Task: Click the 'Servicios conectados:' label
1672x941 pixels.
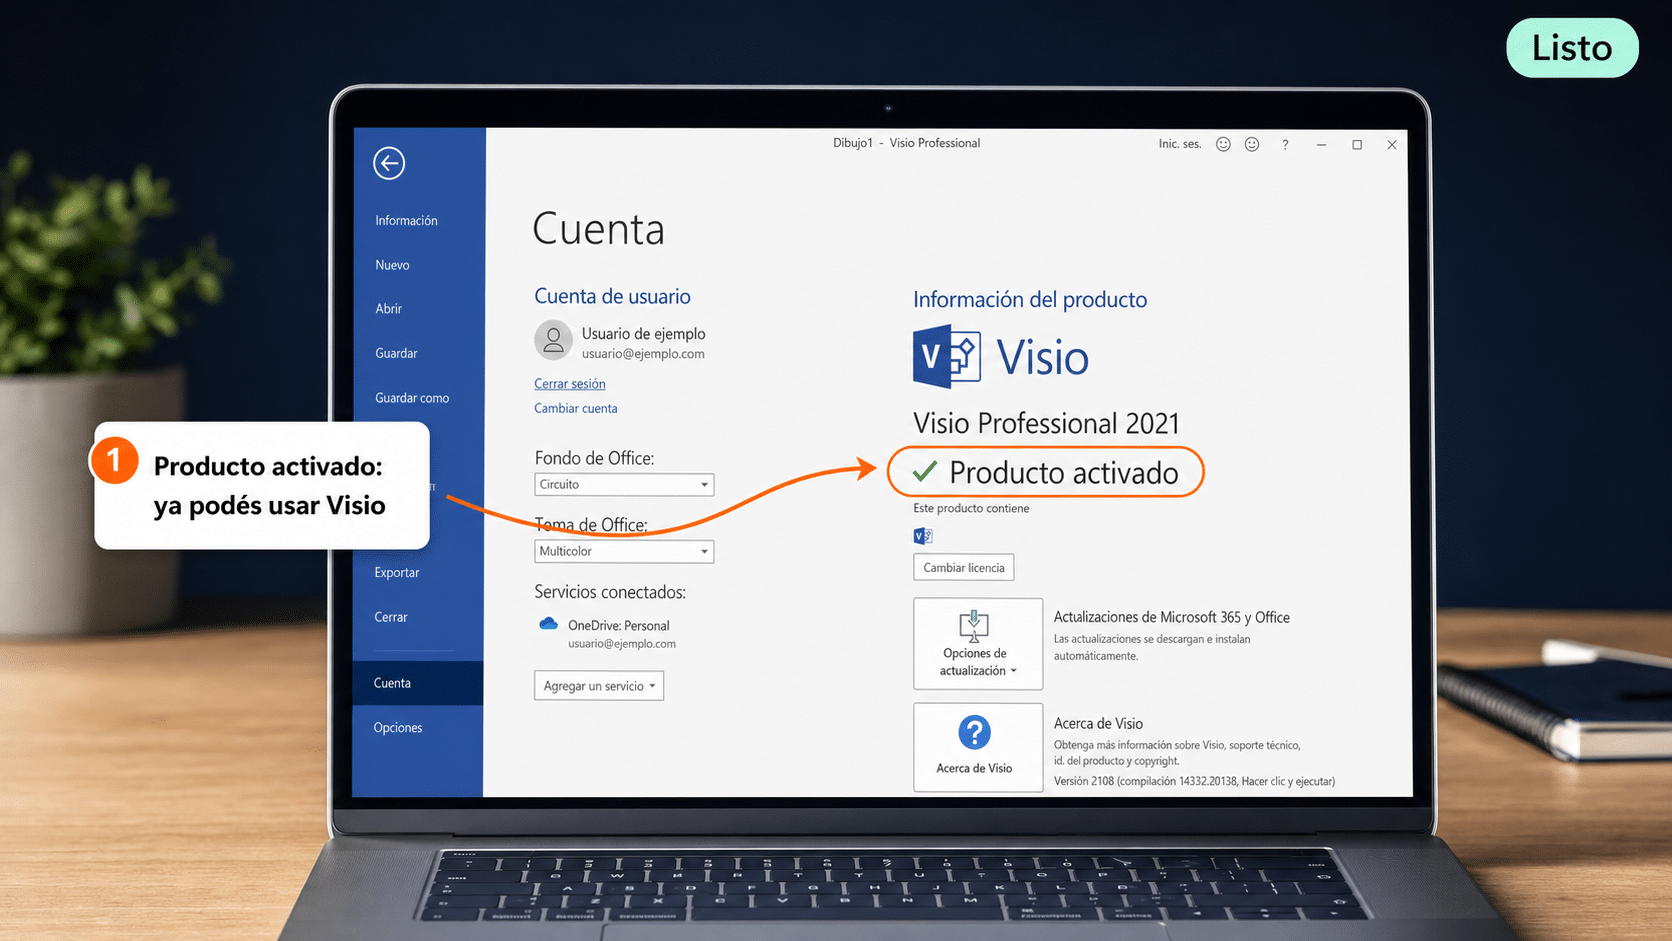Action: [610, 592]
